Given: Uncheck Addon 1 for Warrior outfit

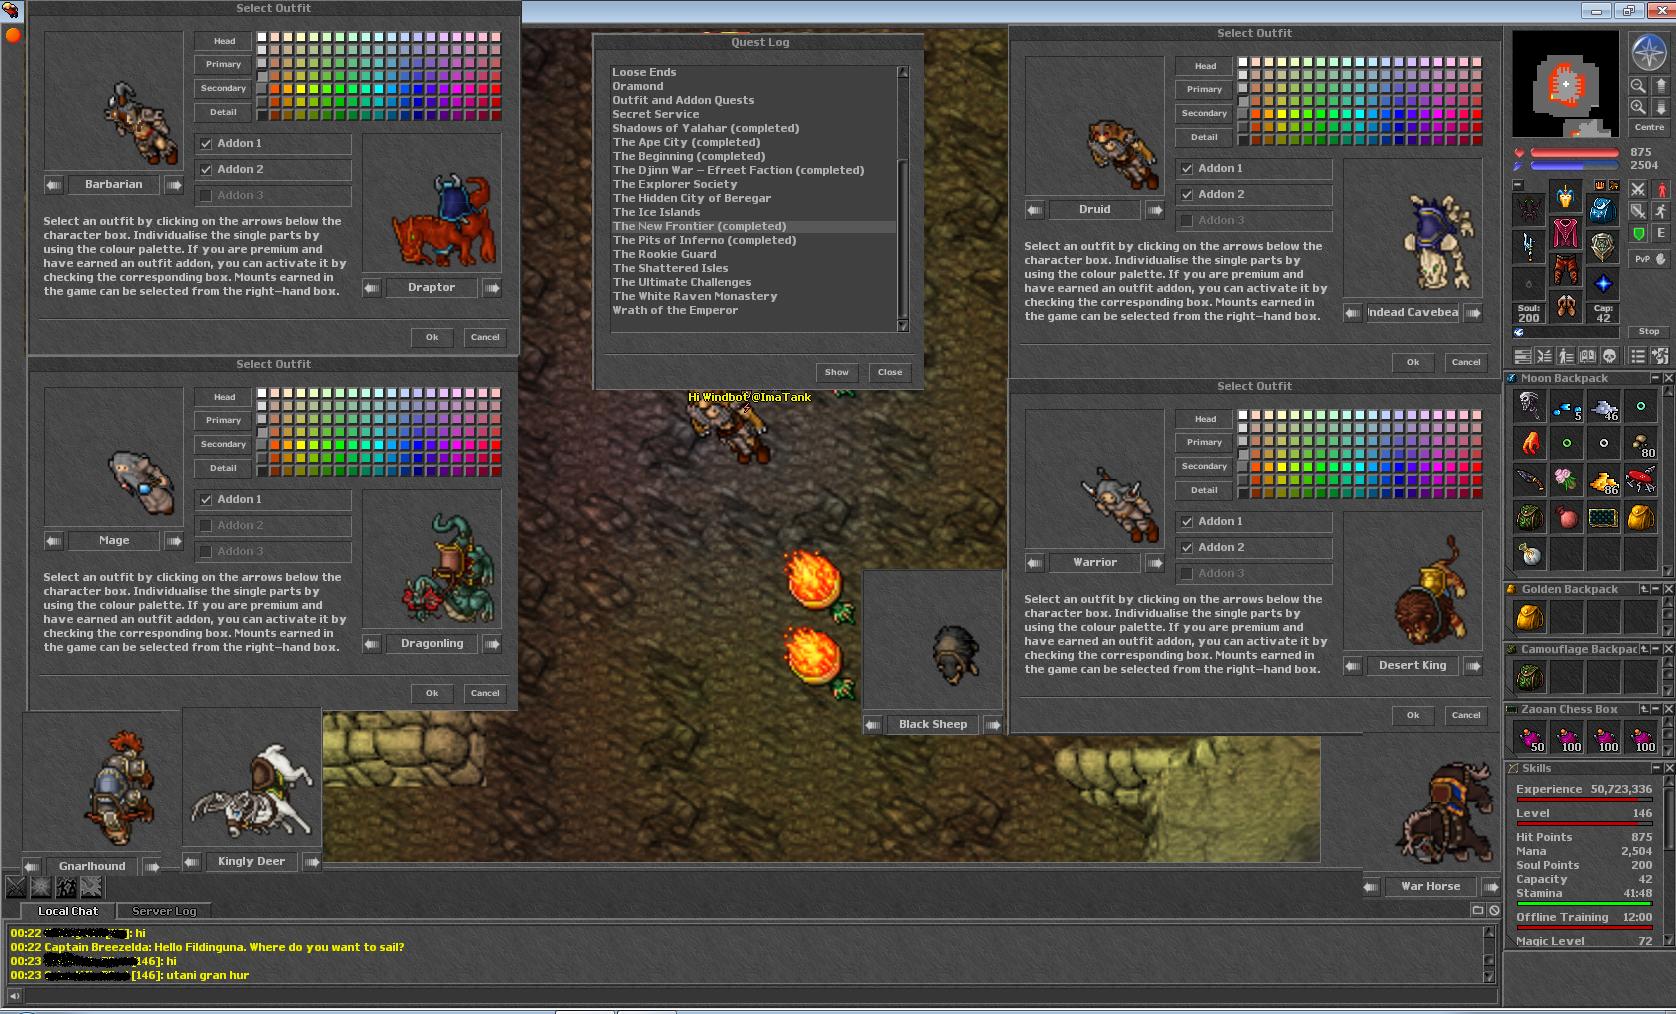Looking at the screenshot, I should coord(1187,522).
